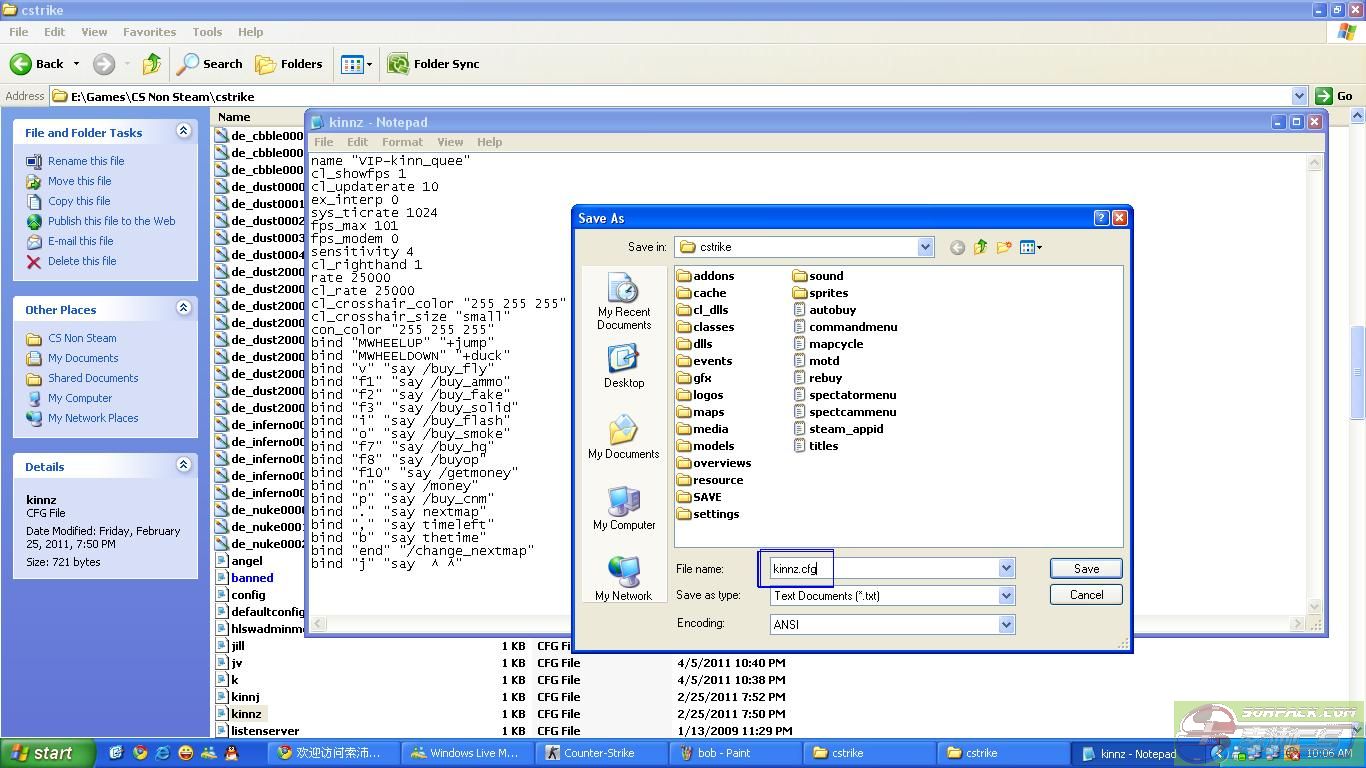
Task: Open the Tools menu in Explorer
Action: [207, 32]
